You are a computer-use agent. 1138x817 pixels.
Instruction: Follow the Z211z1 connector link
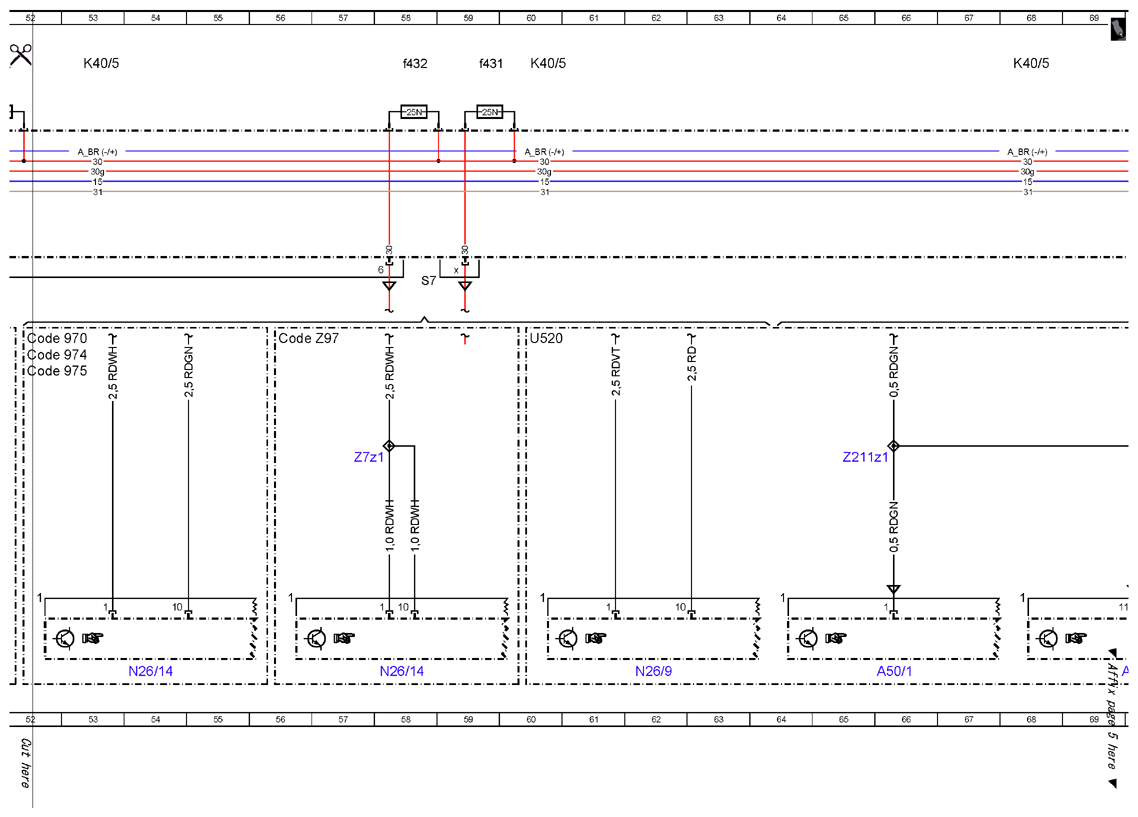pos(865,457)
